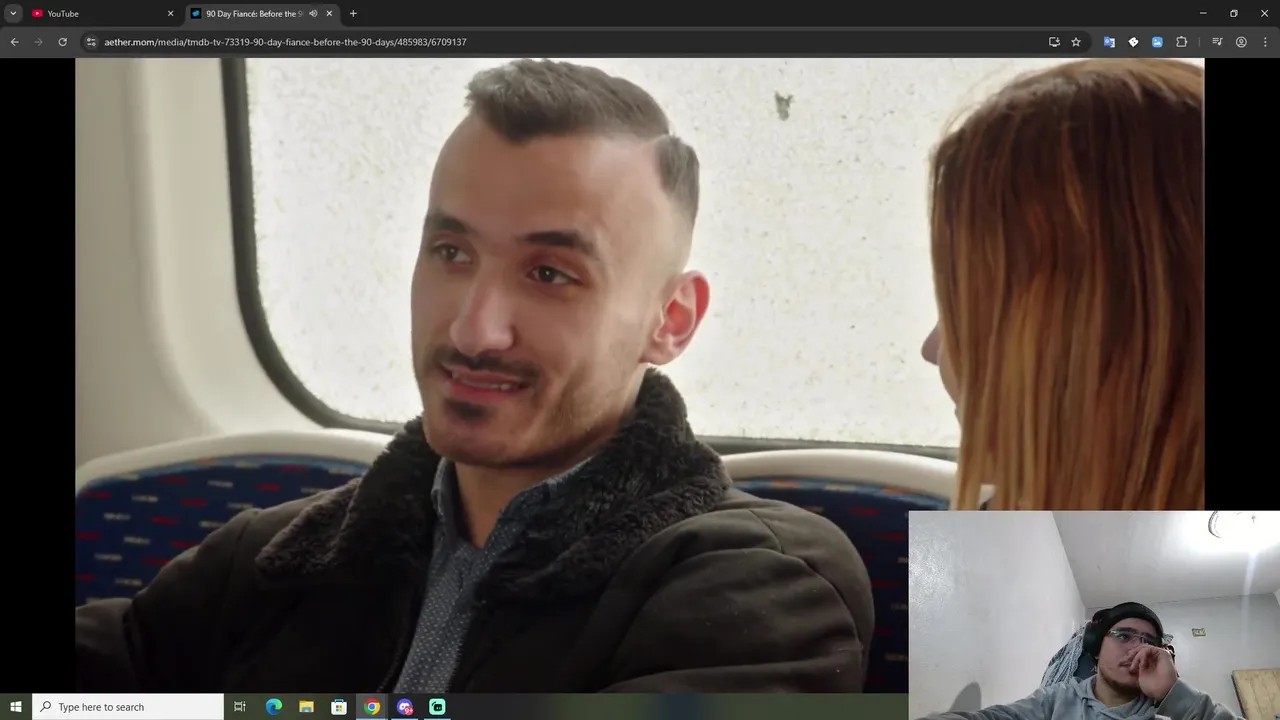Viewport: 1280px width, 720px height.
Task: Install app icon in address bar
Action: 1054,42
